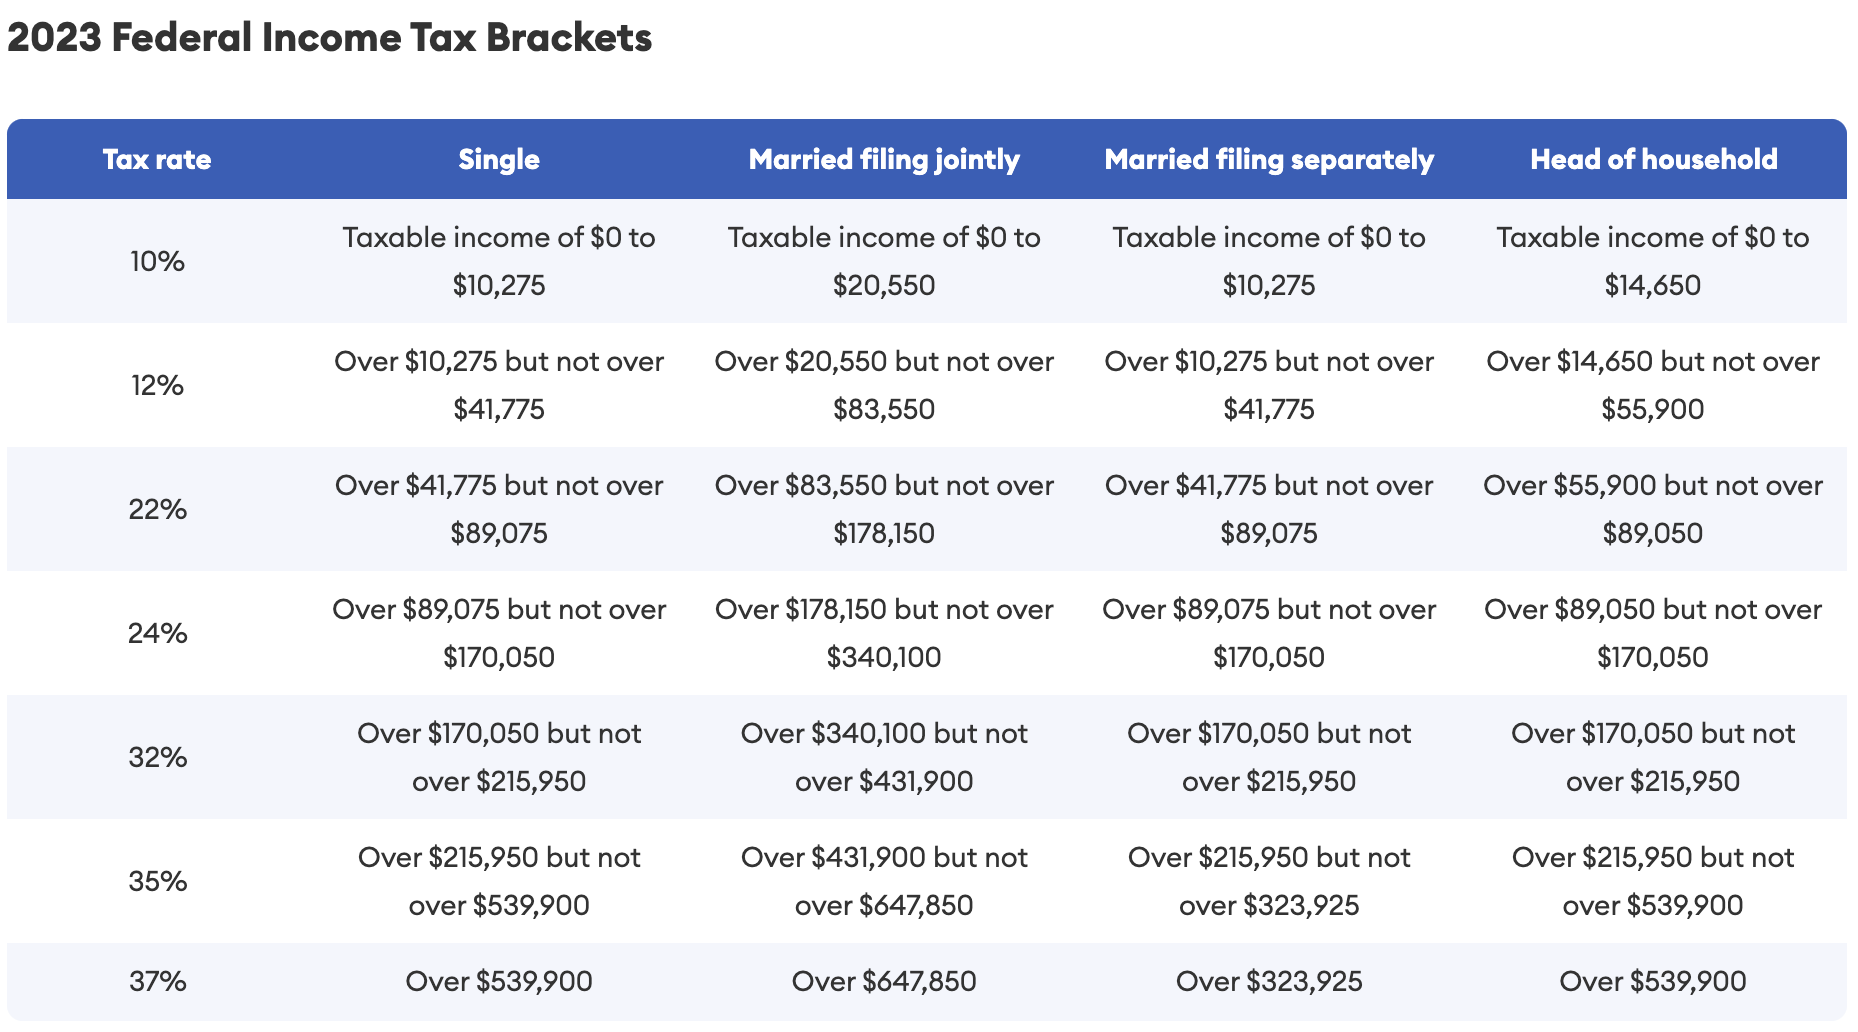Click the "Married filing jointly" column header
This screenshot has height=1032, width=1858.
(x=884, y=160)
